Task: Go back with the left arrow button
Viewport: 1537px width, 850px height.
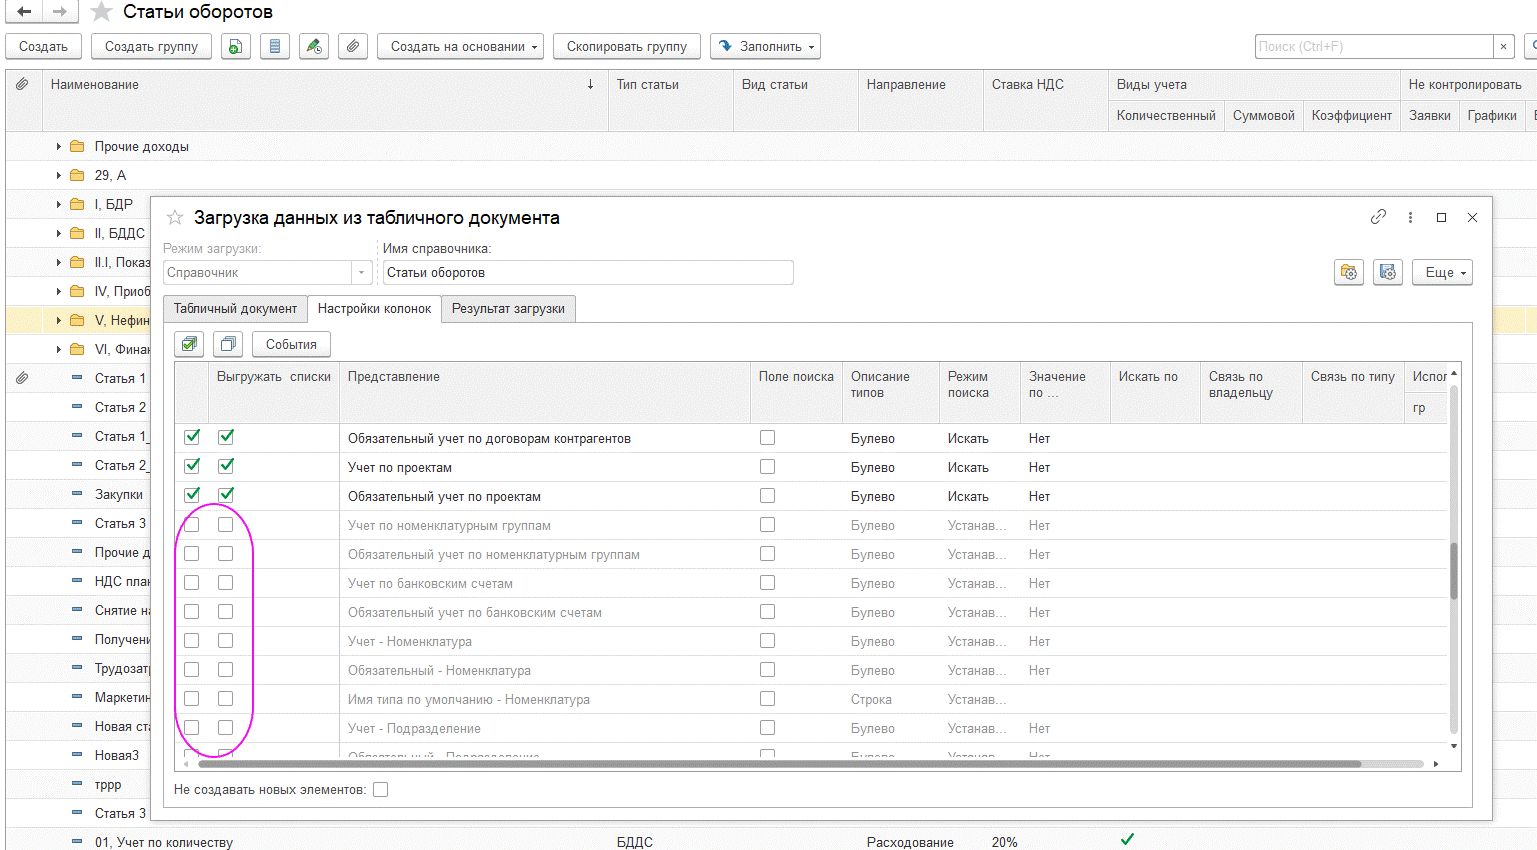Action: click(24, 12)
